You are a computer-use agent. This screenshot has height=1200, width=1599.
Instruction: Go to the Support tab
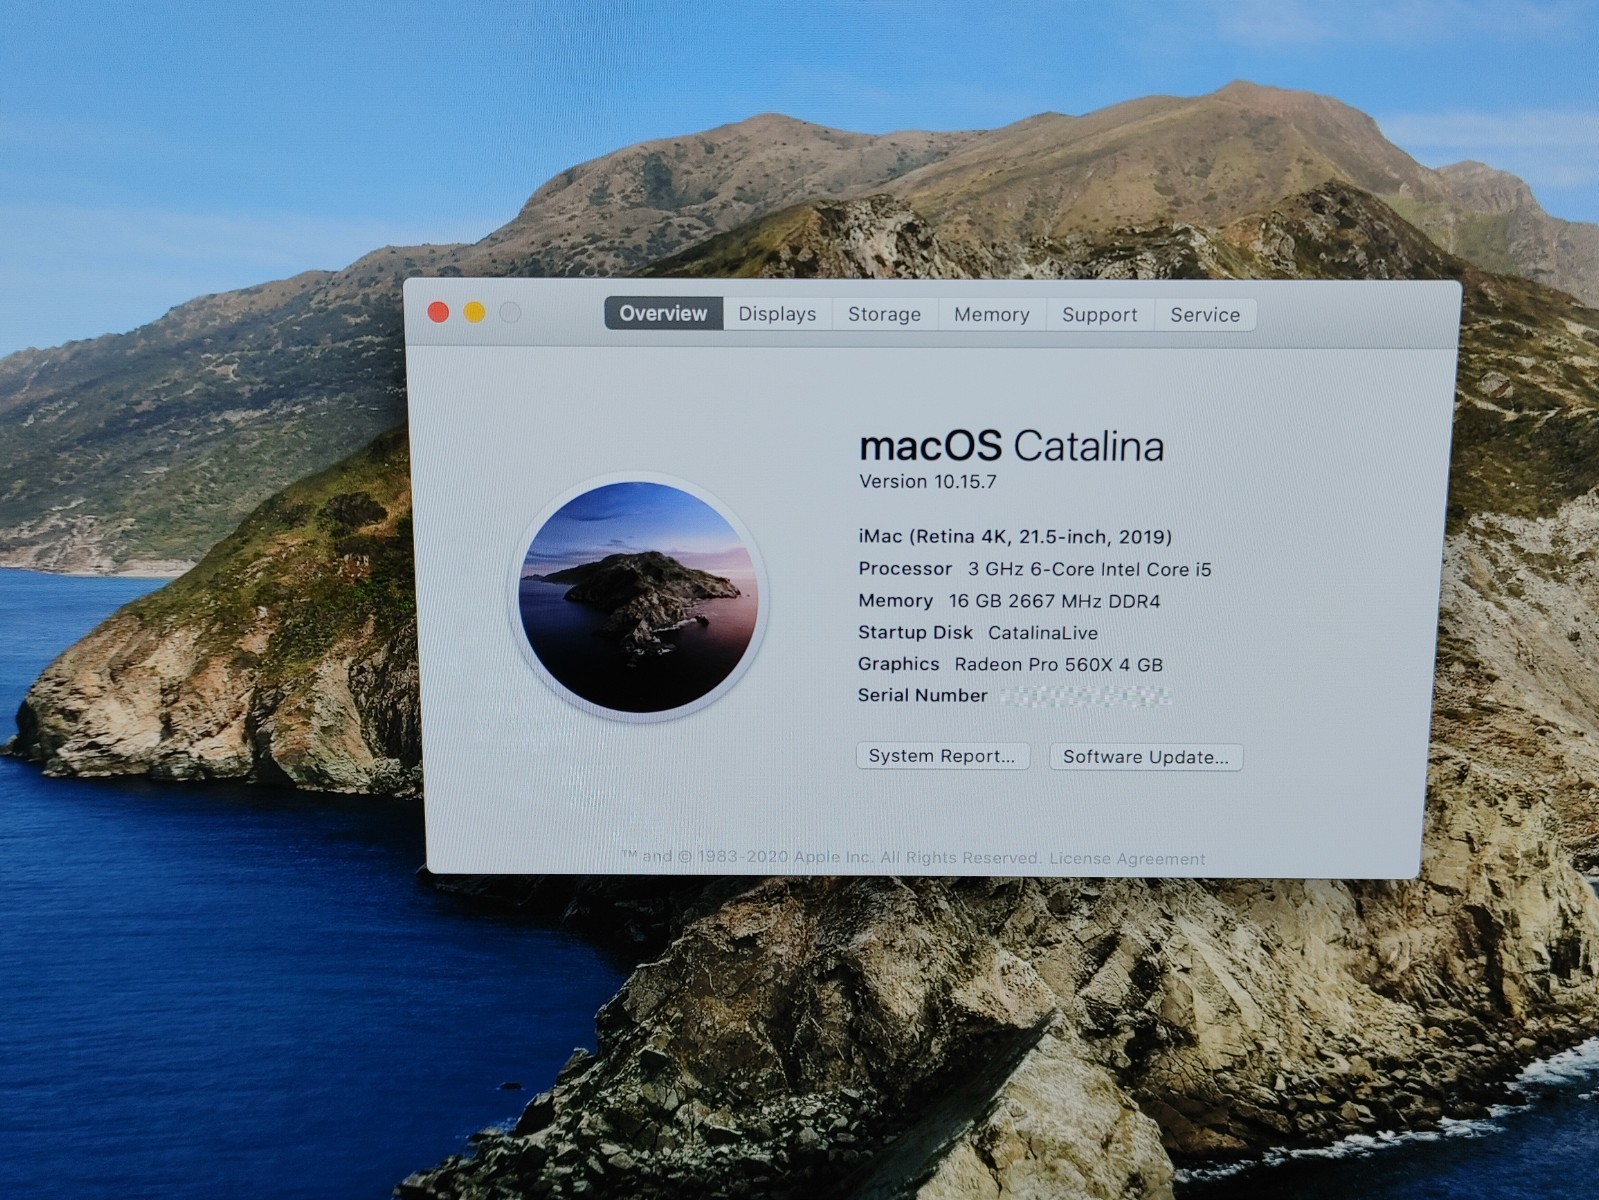[x=1099, y=315]
